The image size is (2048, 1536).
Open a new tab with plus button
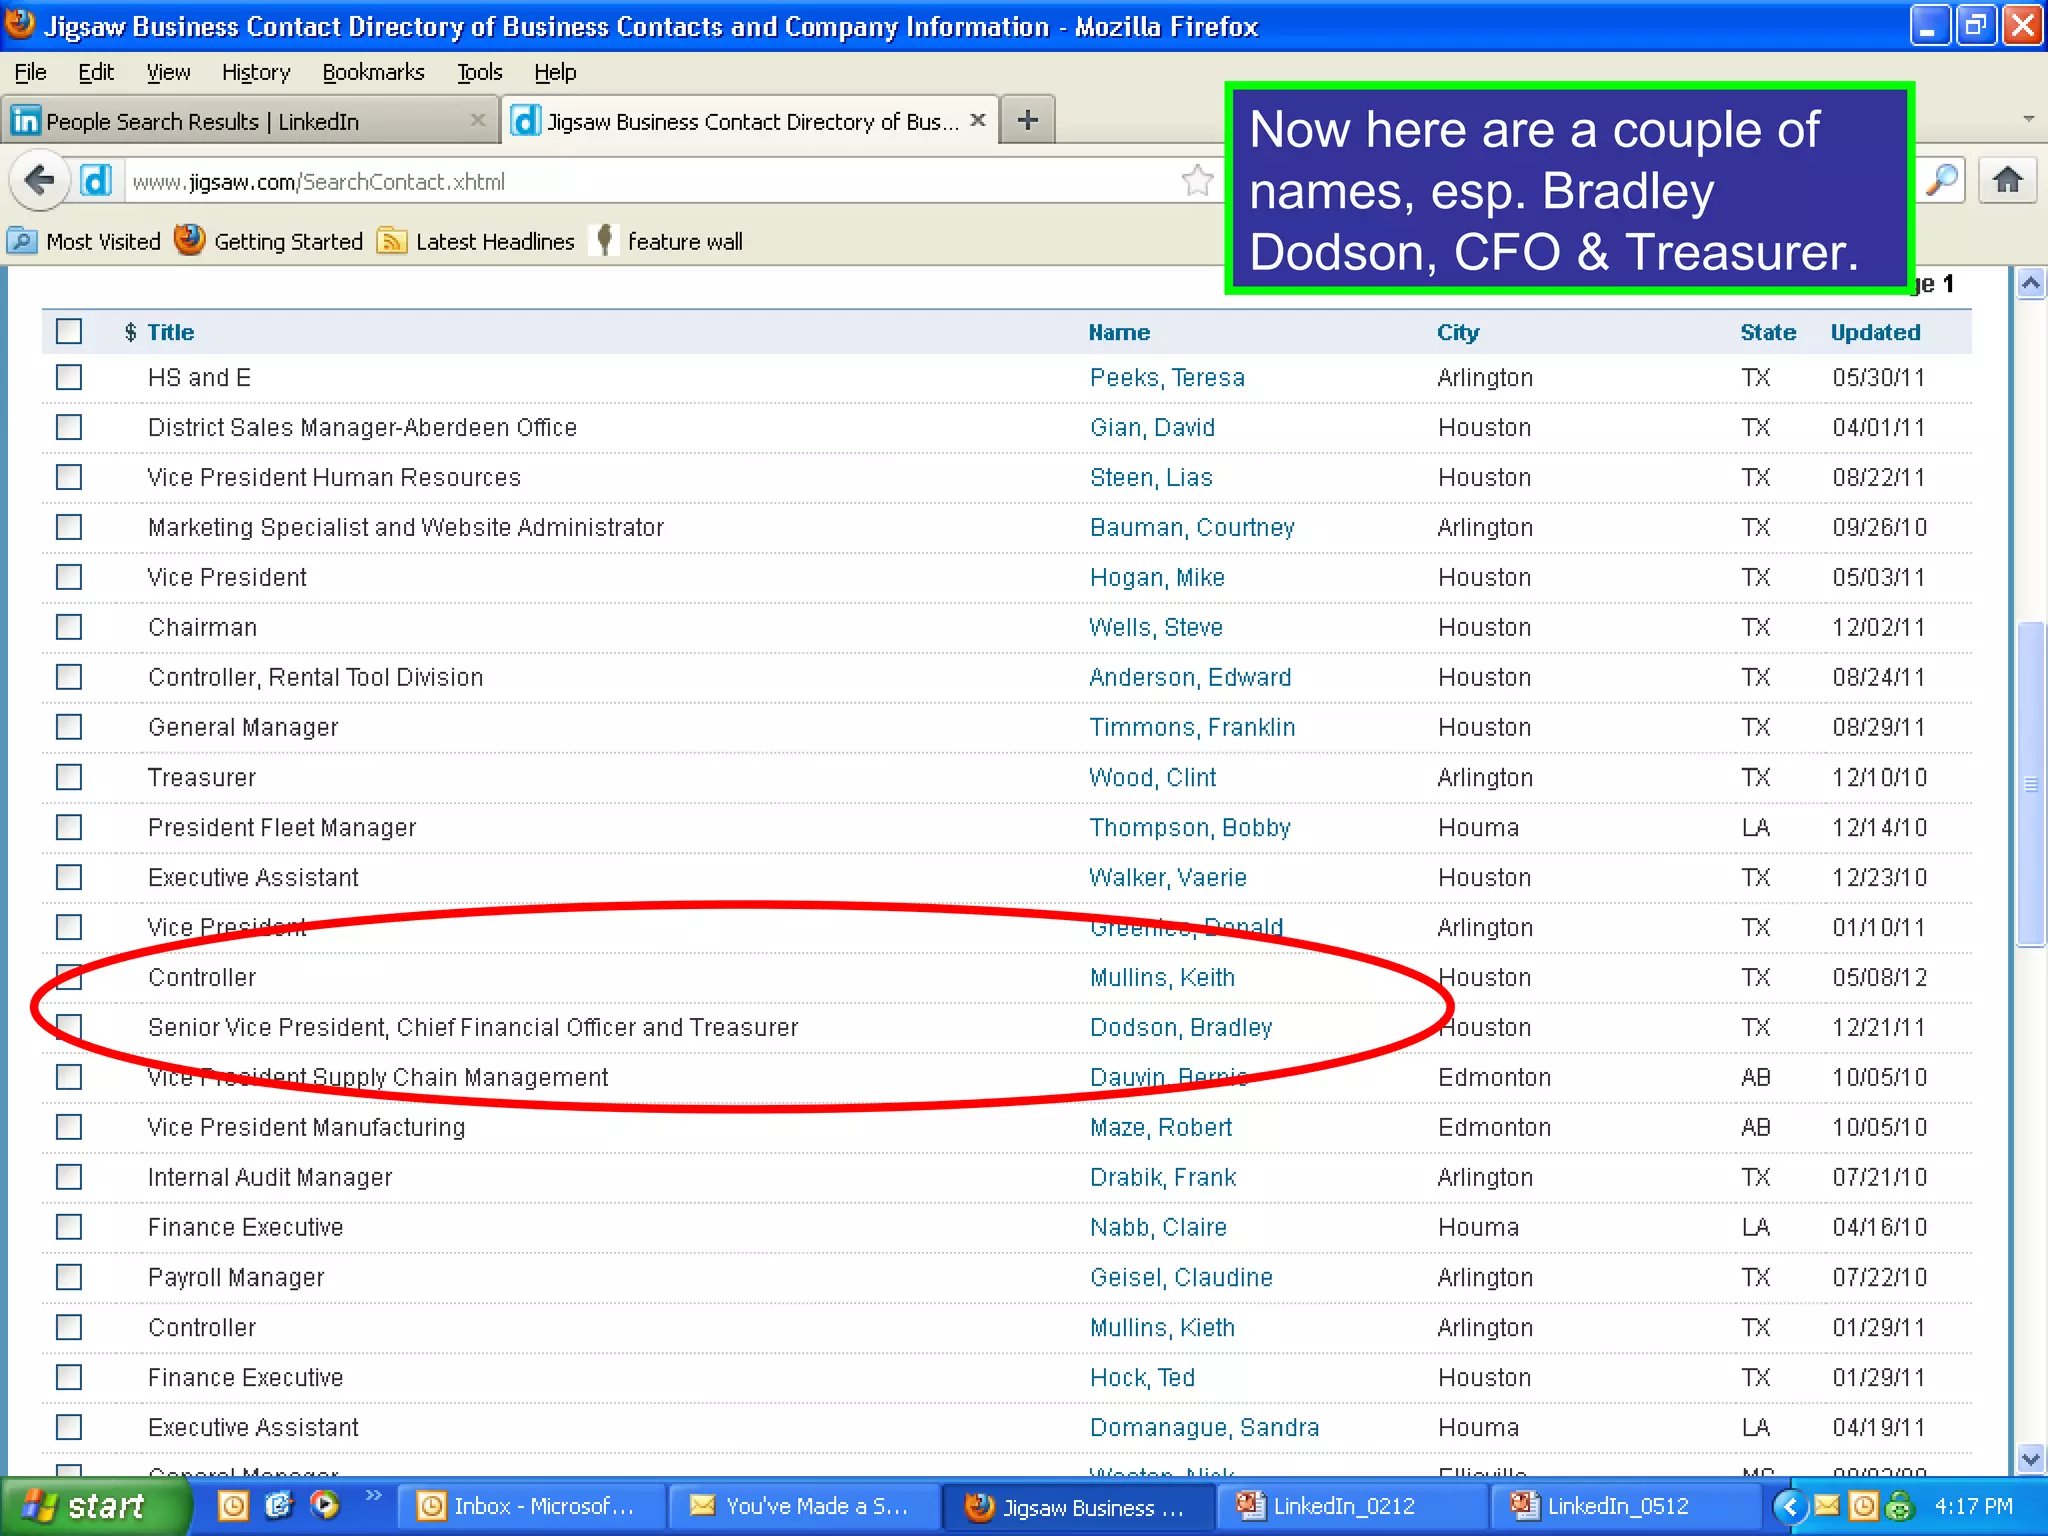[x=1027, y=121]
